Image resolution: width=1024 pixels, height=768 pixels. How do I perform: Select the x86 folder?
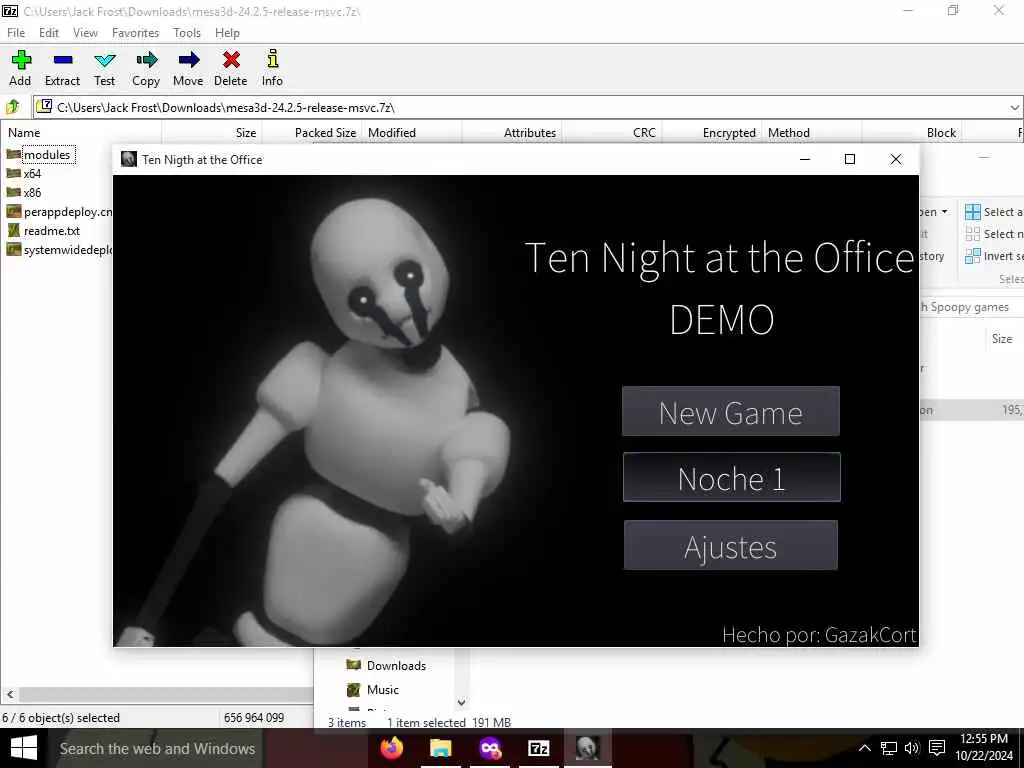click(x=24, y=193)
